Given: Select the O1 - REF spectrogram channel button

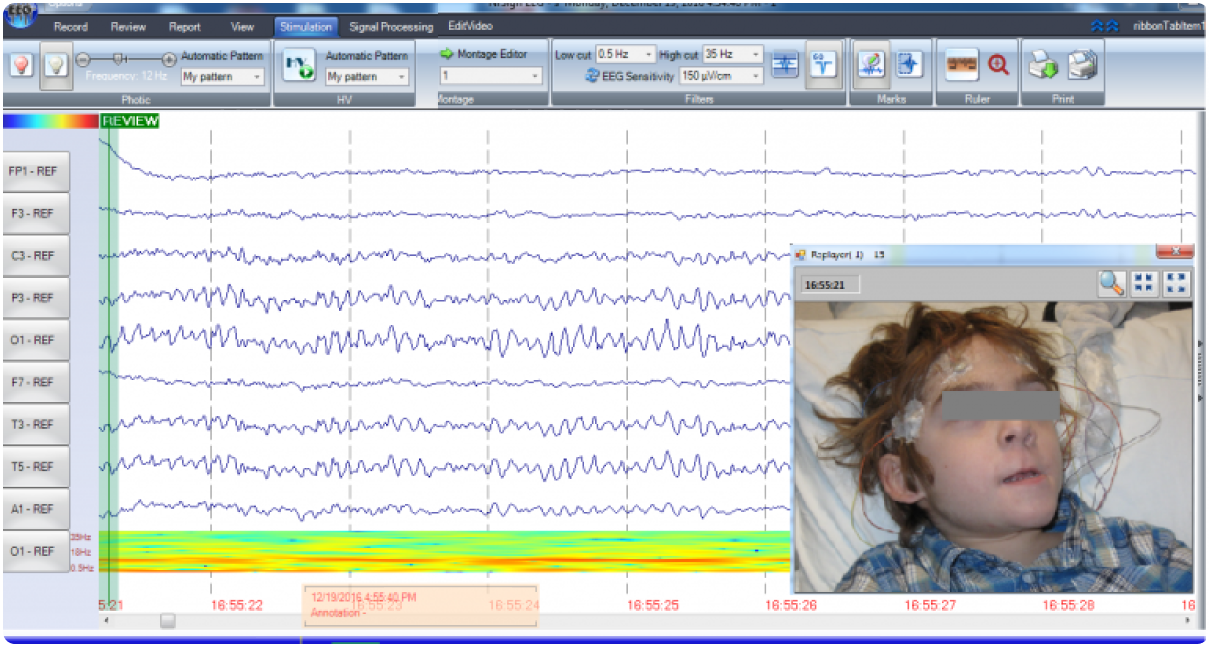Looking at the screenshot, I should click(x=36, y=551).
